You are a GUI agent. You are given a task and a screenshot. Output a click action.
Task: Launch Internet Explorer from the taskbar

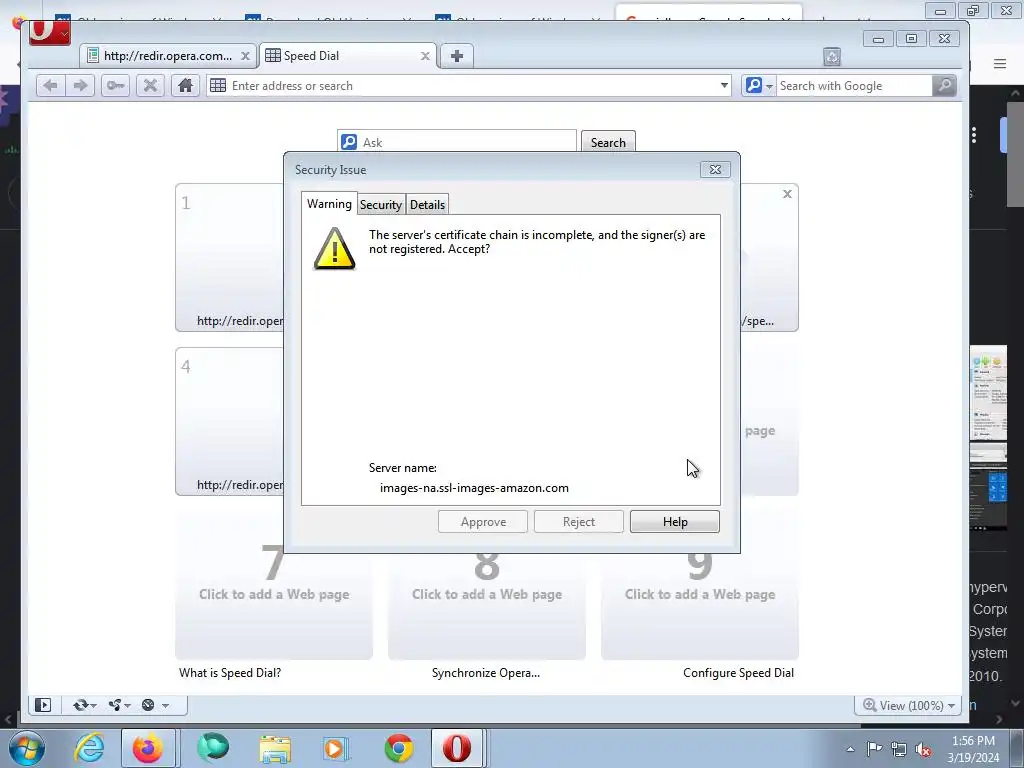(89, 748)
